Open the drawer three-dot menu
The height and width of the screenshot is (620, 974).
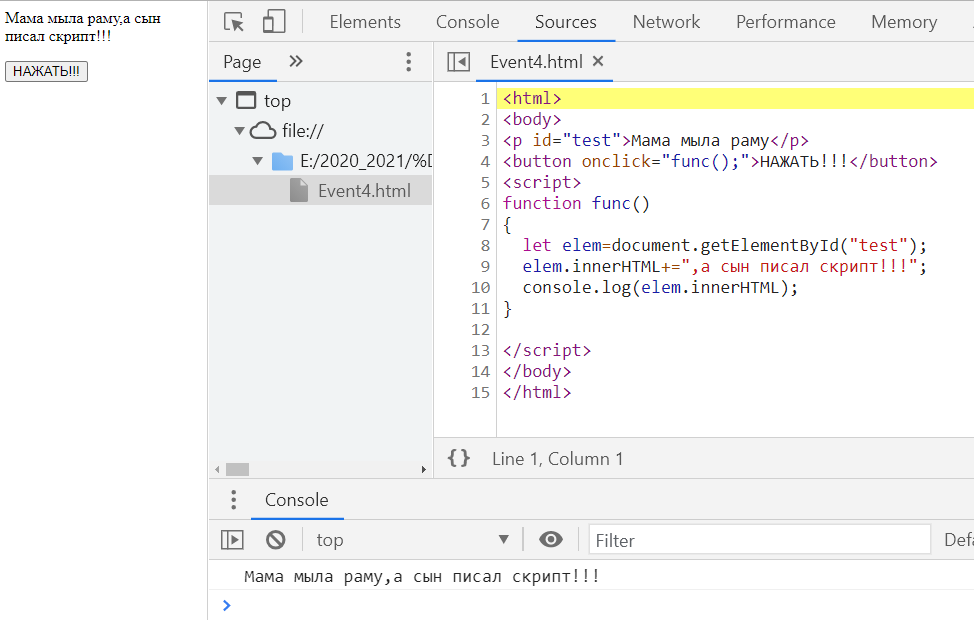234,500
